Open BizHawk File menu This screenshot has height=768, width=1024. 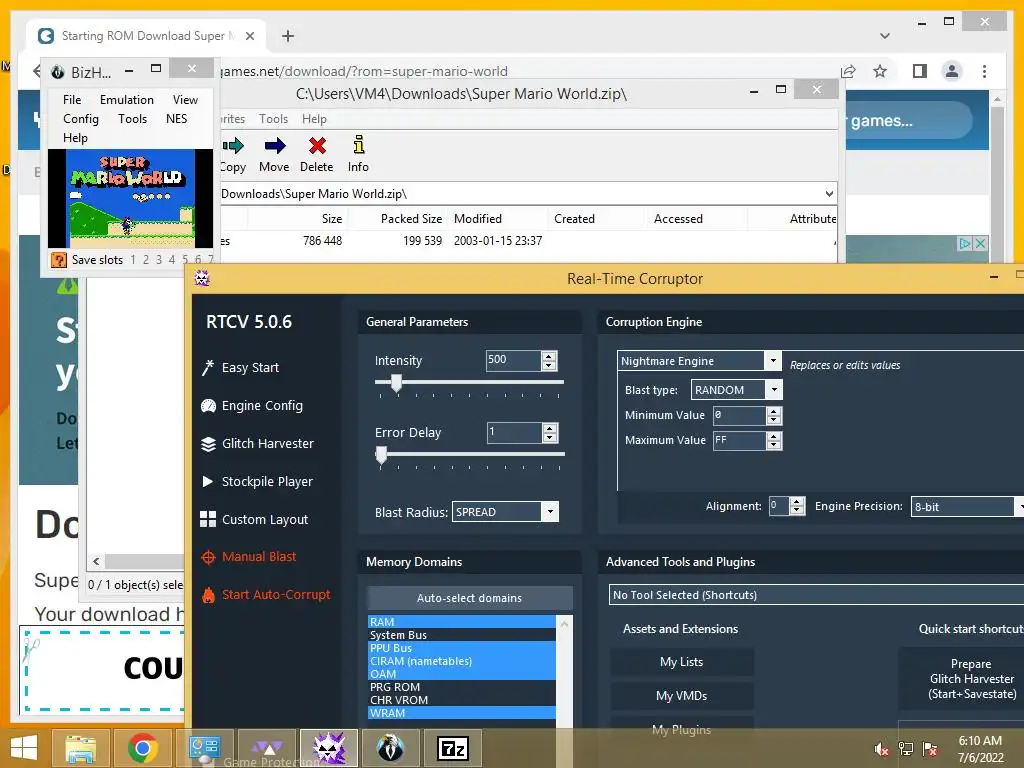(72, 100)
